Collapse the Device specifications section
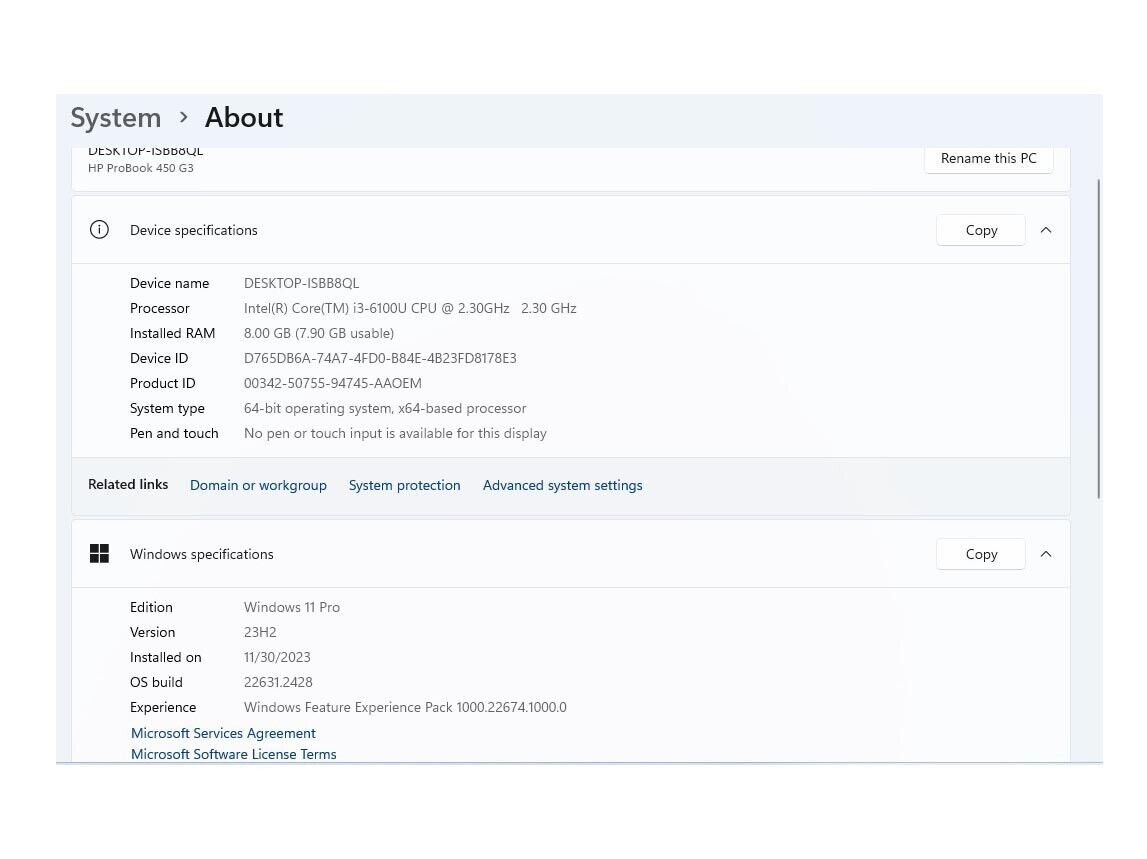 (x=1046, y=230)
